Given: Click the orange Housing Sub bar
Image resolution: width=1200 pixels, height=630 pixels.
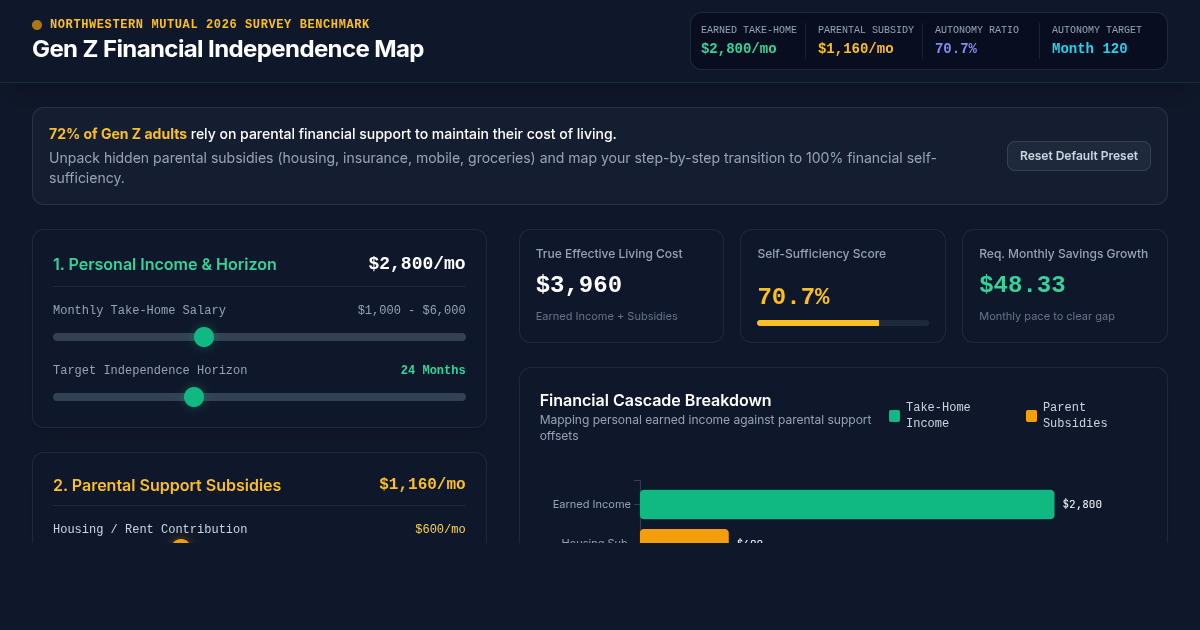Looking at the screenshot, I should pyautogui.click(x=684, y=536).
